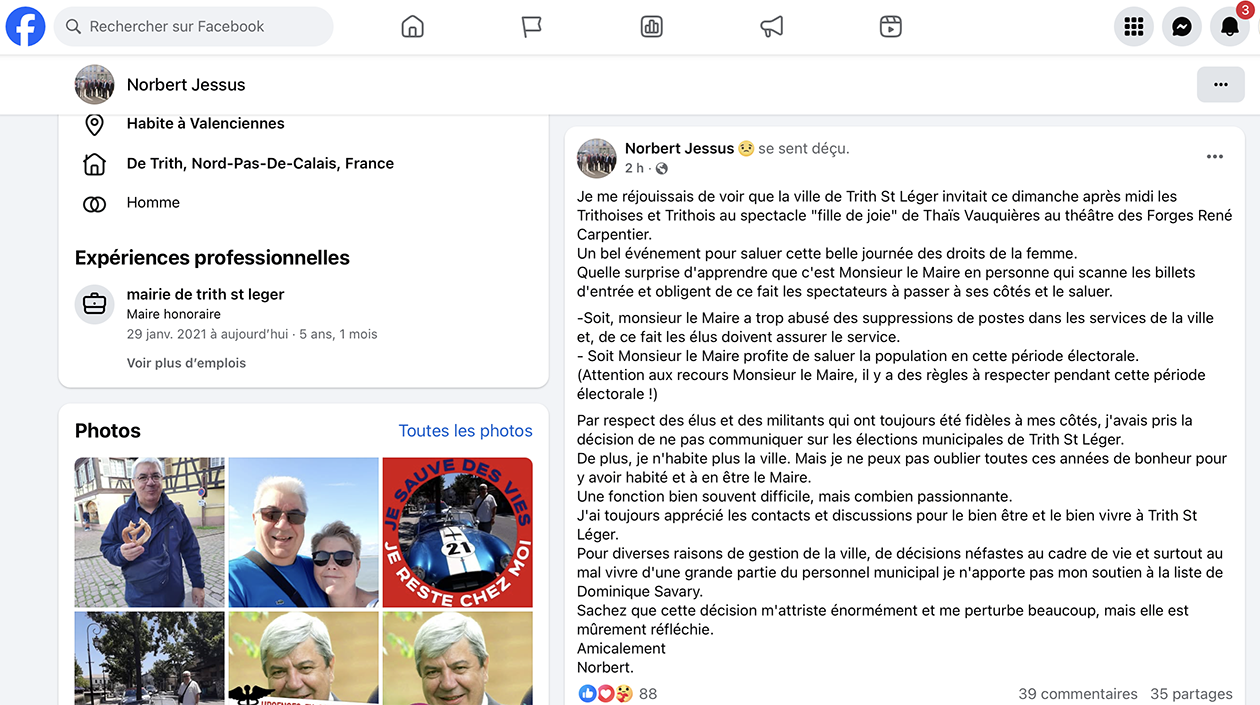Open the Pages flag icon
Screen dimensions: 1260x705
click(x=532, y=27)
